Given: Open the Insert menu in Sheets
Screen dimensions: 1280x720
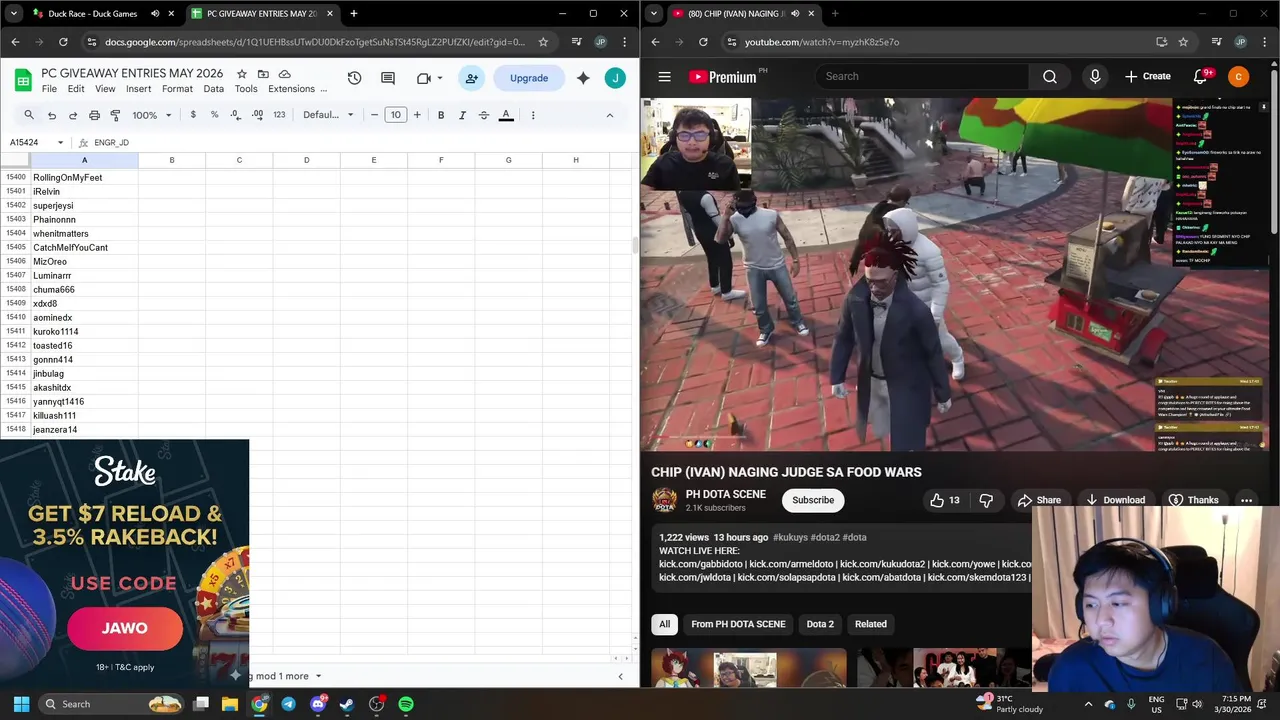Looking at the screenshot, I should [138, 89].
